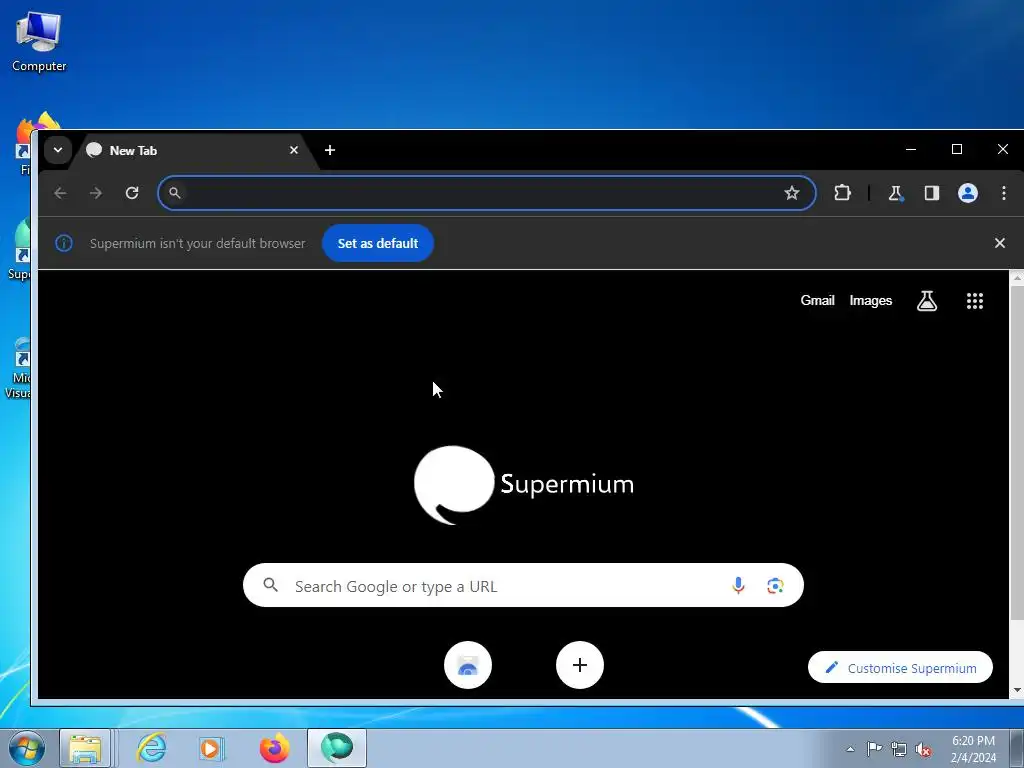
Task: Bookmark this tab with the star
Action: pyautogui.click(x=792, y=193)
